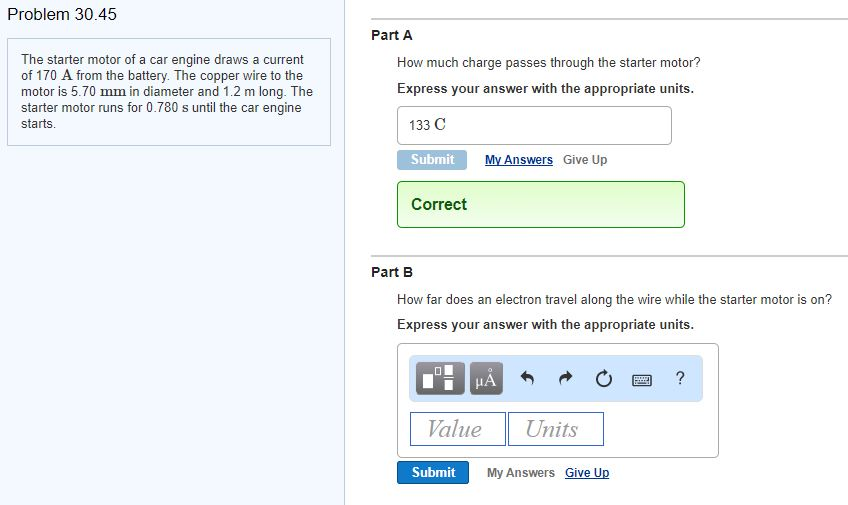Click the greyed Part A Submit button

pos(432,160)
